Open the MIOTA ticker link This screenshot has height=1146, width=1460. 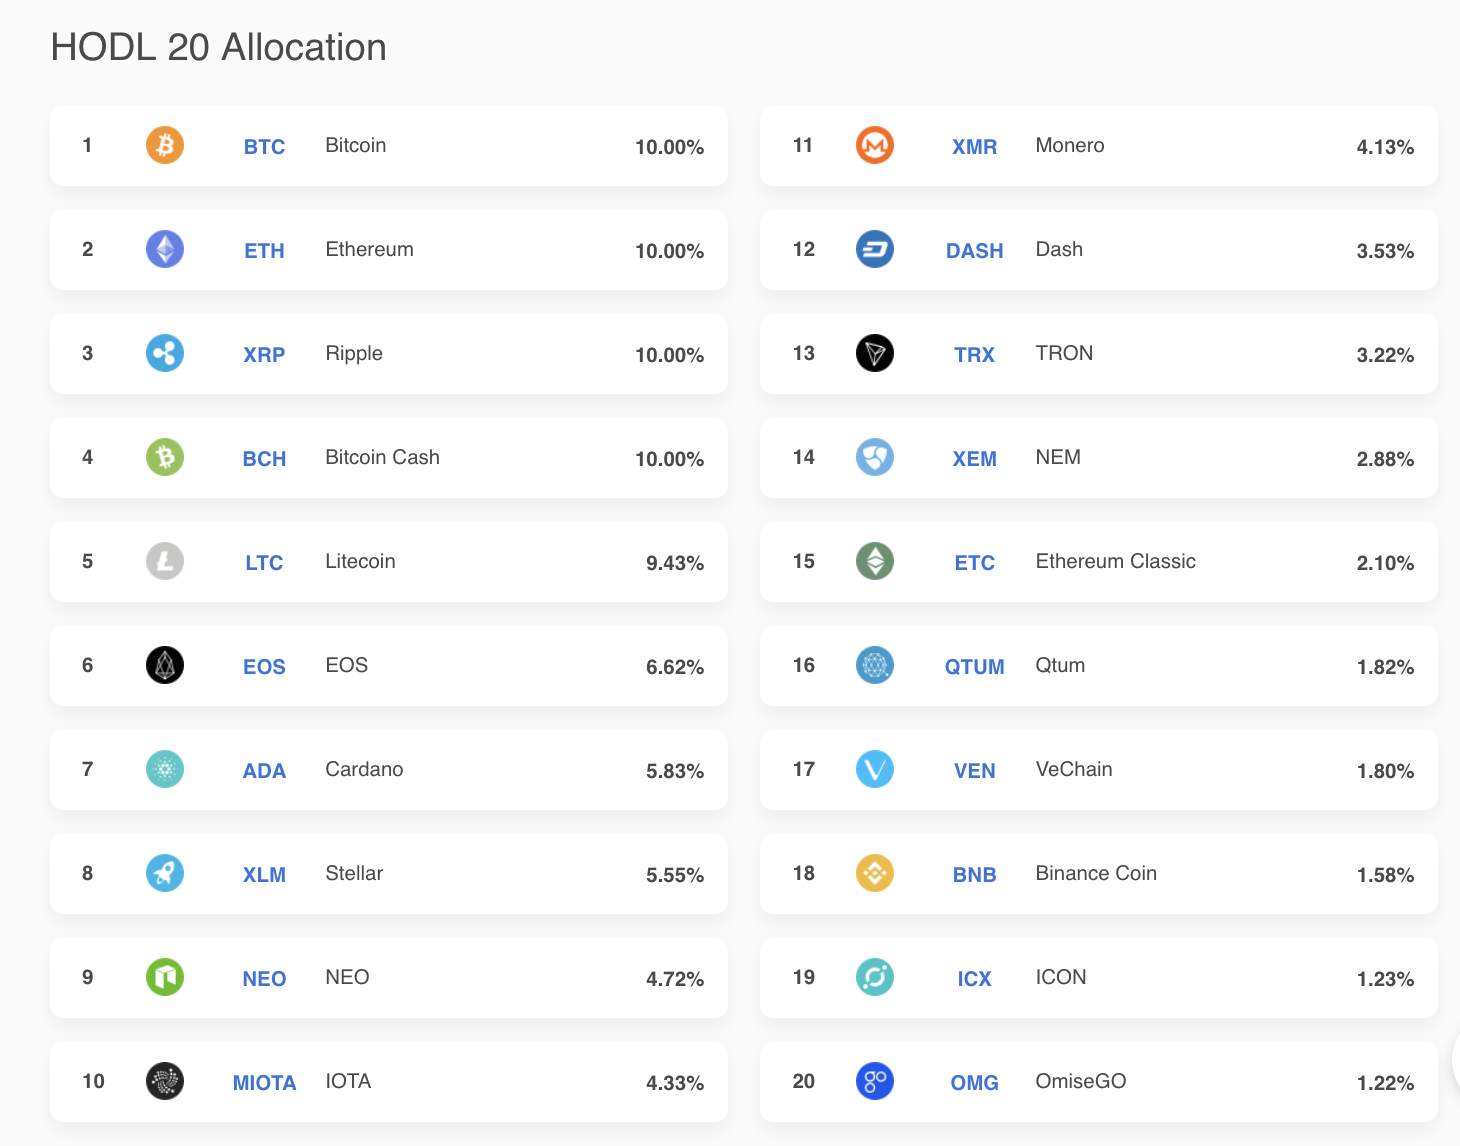pyautogui.click(x=264, y=1083)
